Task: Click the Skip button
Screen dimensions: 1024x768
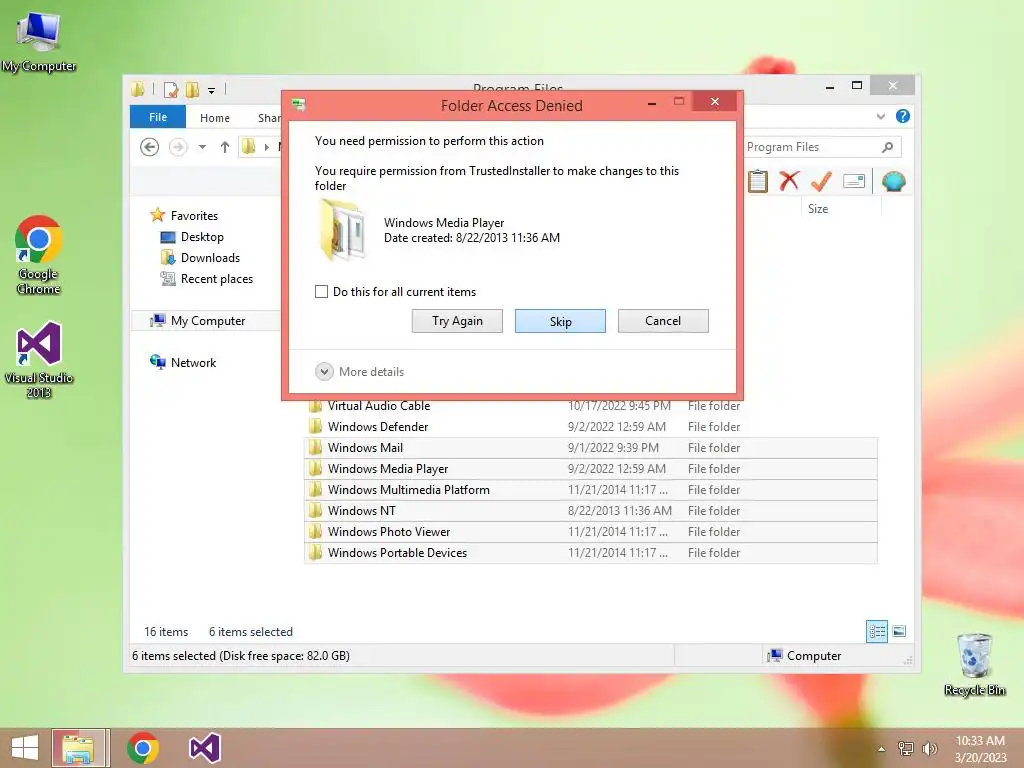Action: click(560, 321)
